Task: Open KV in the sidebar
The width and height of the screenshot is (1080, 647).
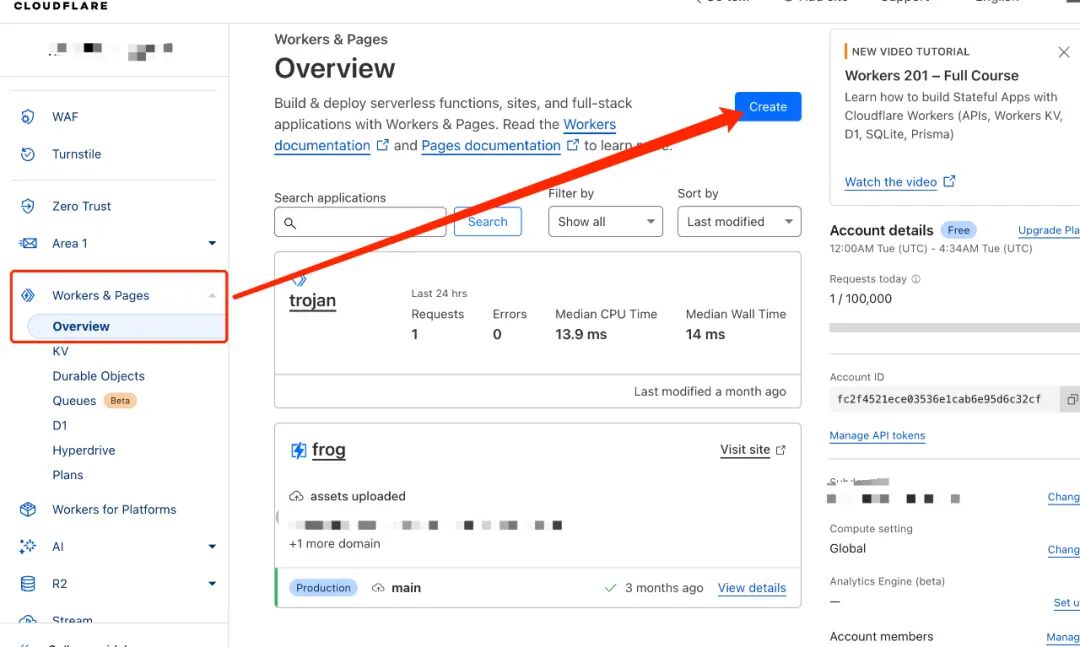Action: (x=61, y=351)
